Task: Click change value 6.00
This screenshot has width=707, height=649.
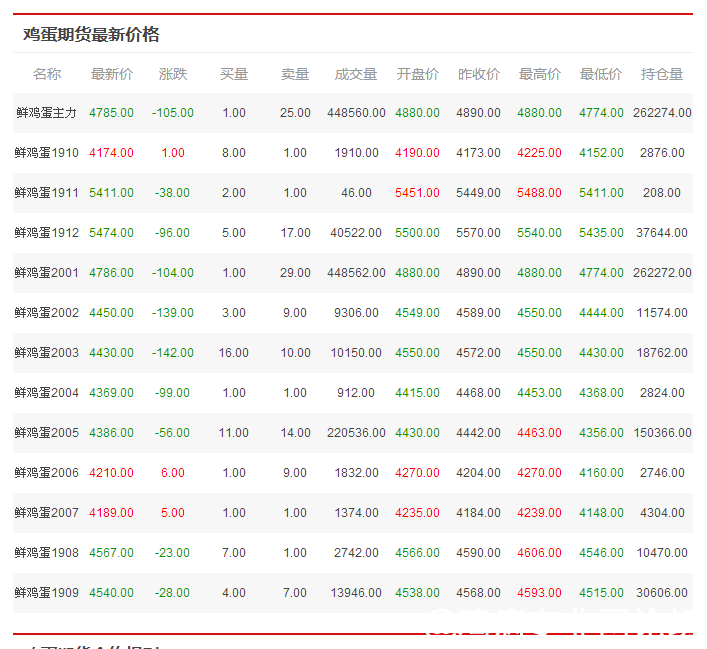Action: point(173,473)
